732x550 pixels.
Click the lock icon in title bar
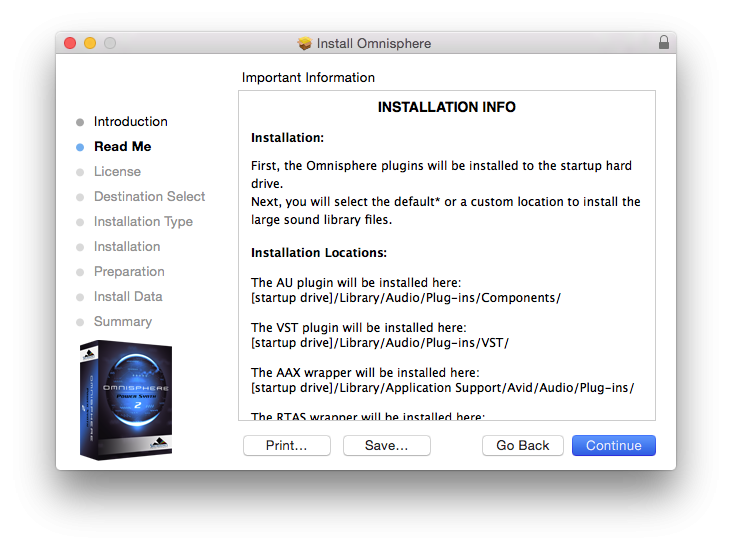pos(663,43)
